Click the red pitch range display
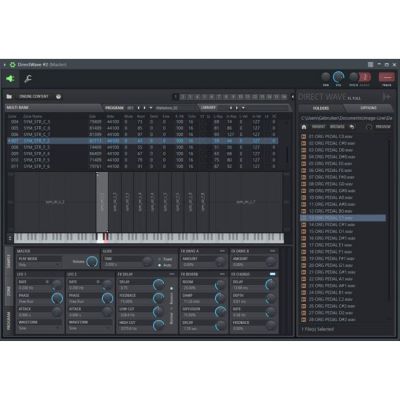Image resolution: width=400 pixels, height=400 pixels. (365, 78)
